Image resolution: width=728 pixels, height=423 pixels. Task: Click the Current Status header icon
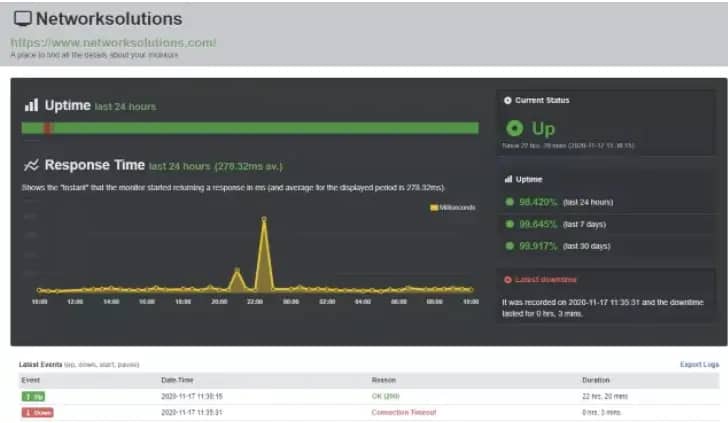[507, 100]
